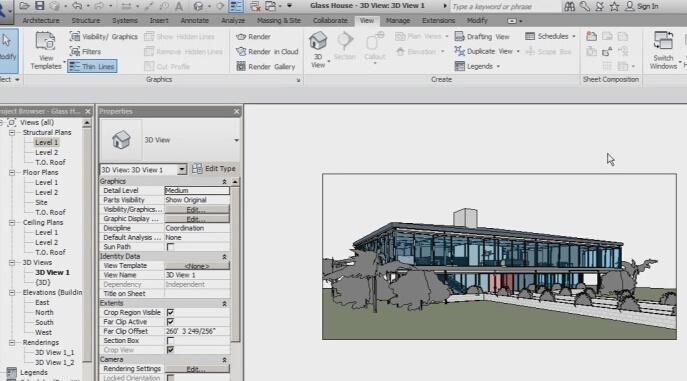Open the 3D View type selector dropdown
The image size is (687, 381).
pyautogui.click(x=236, y=140)
